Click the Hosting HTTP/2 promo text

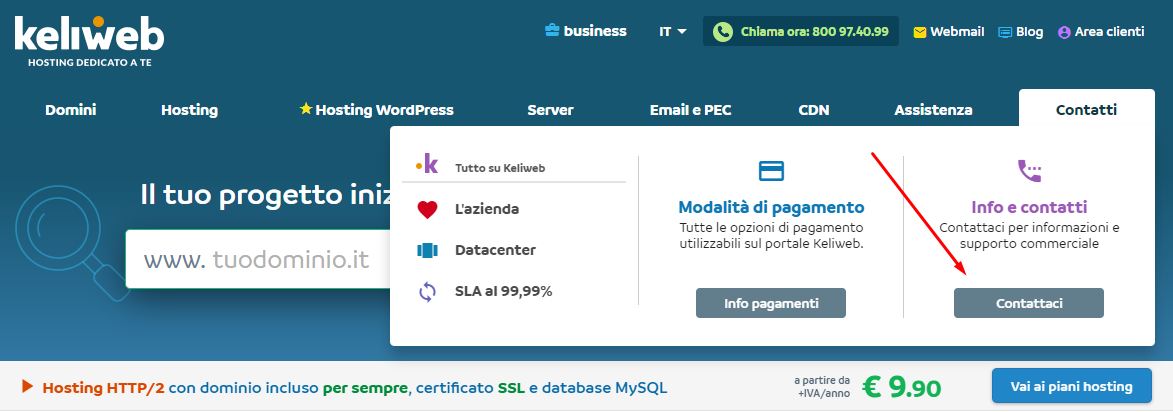(355, 387)
